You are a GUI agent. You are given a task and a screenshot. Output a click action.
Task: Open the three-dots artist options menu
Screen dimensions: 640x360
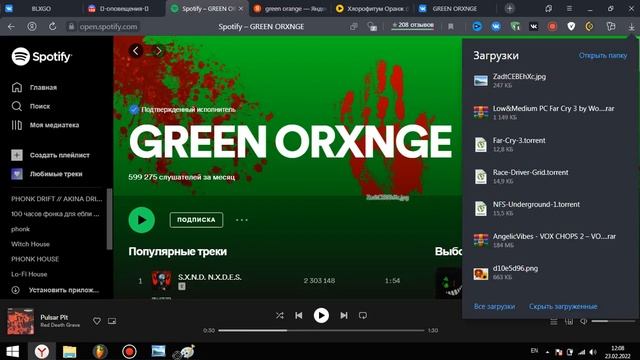pos(242,220)
